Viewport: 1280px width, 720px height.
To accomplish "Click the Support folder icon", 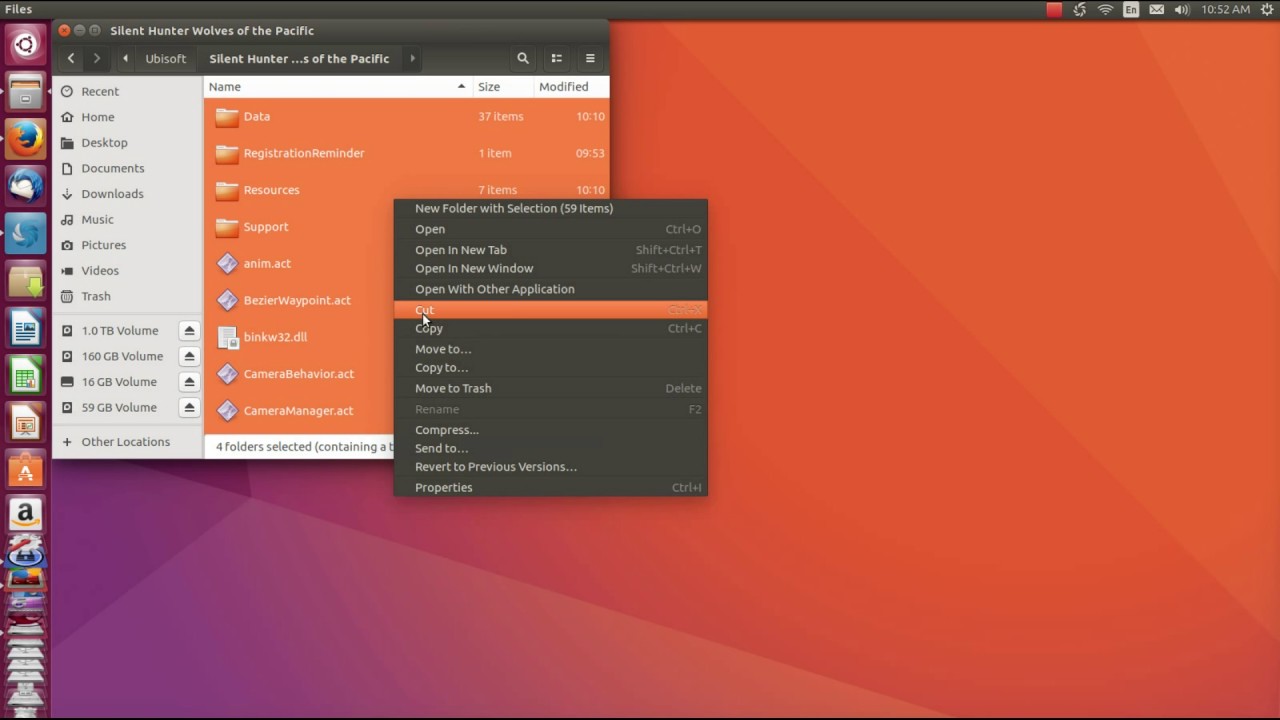I will tap(227, 227).
